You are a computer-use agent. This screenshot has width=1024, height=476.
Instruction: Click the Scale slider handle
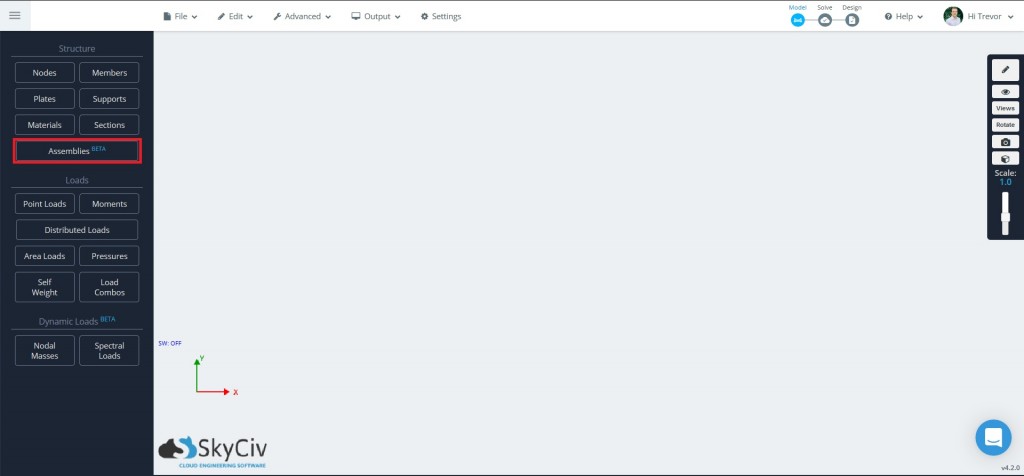point(1005,217)
